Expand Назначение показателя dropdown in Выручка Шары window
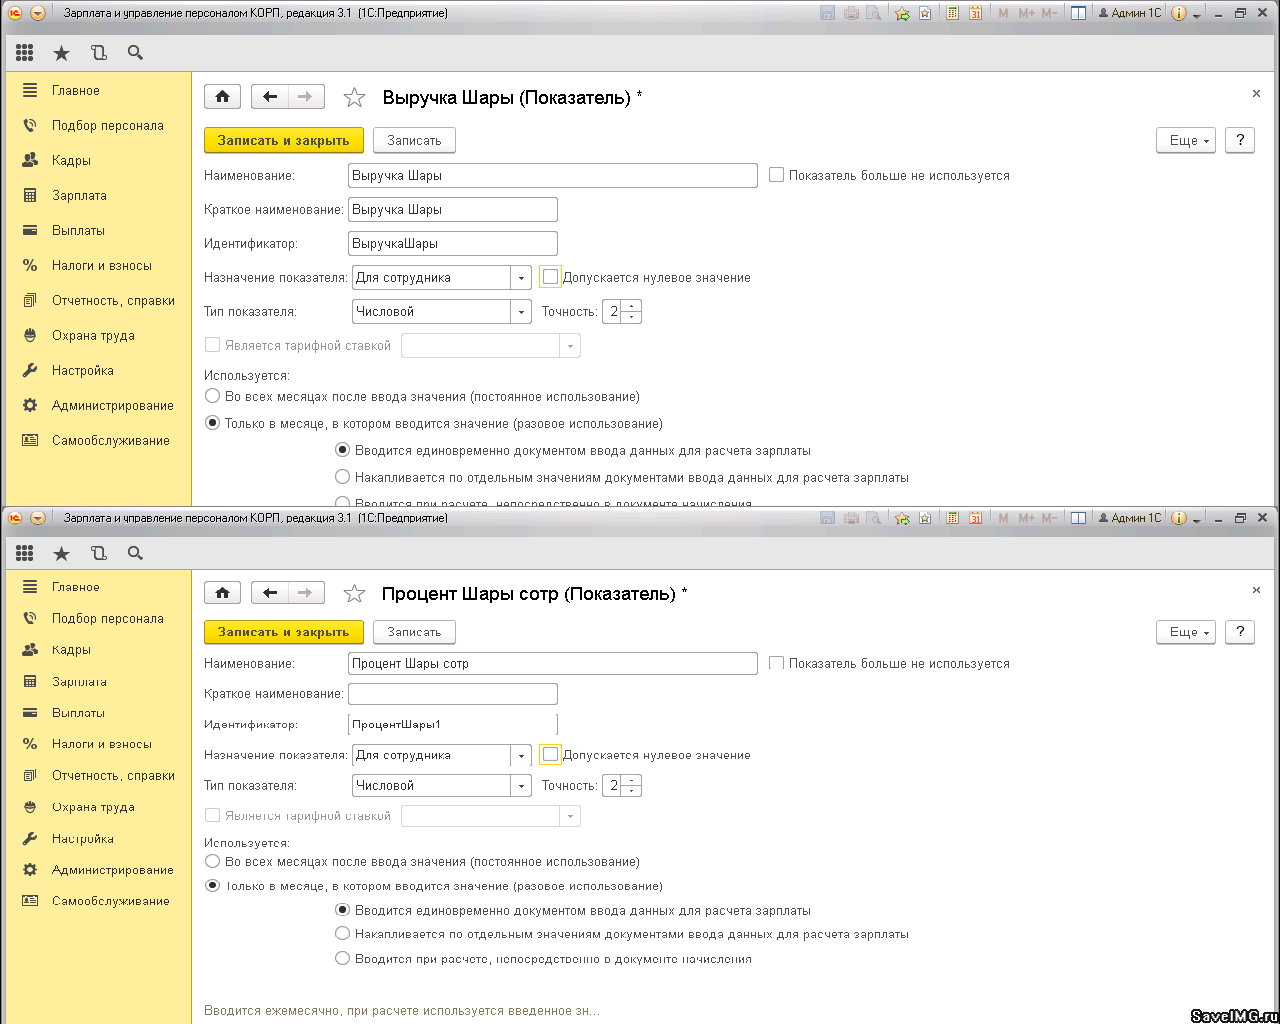 click(521, 278)
